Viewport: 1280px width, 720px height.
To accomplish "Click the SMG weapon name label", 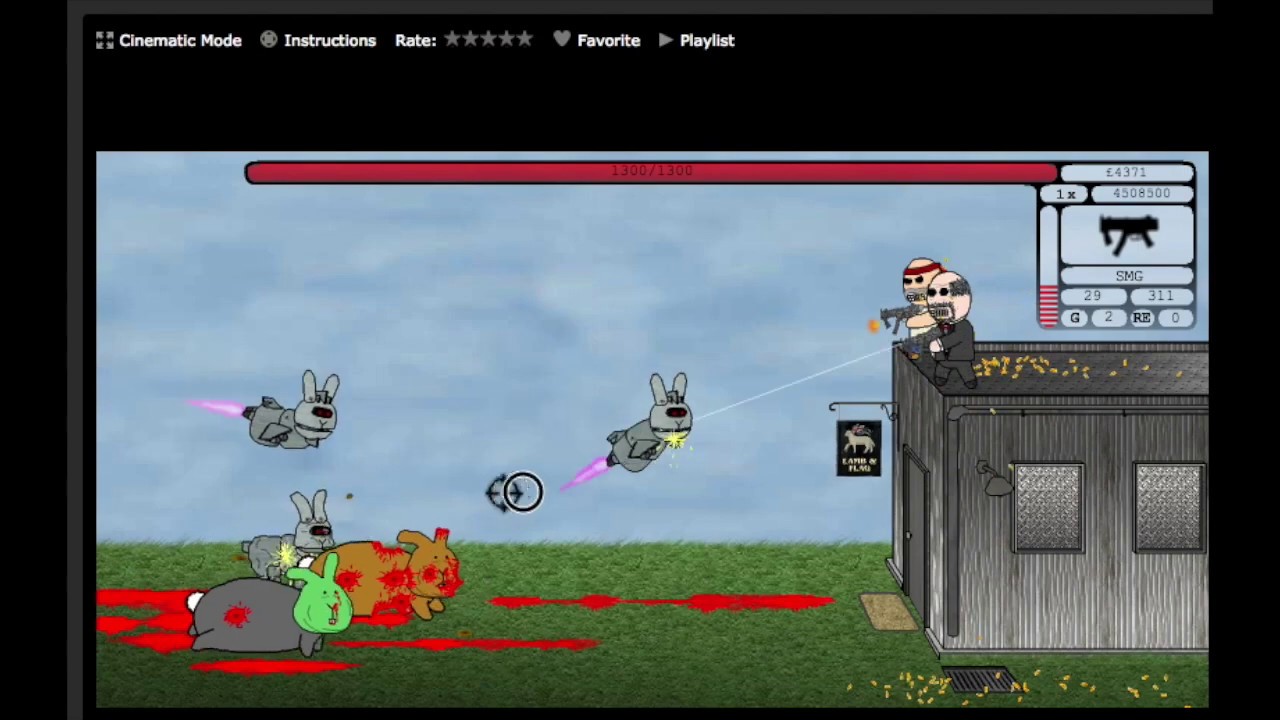I will pos(1127,276).
